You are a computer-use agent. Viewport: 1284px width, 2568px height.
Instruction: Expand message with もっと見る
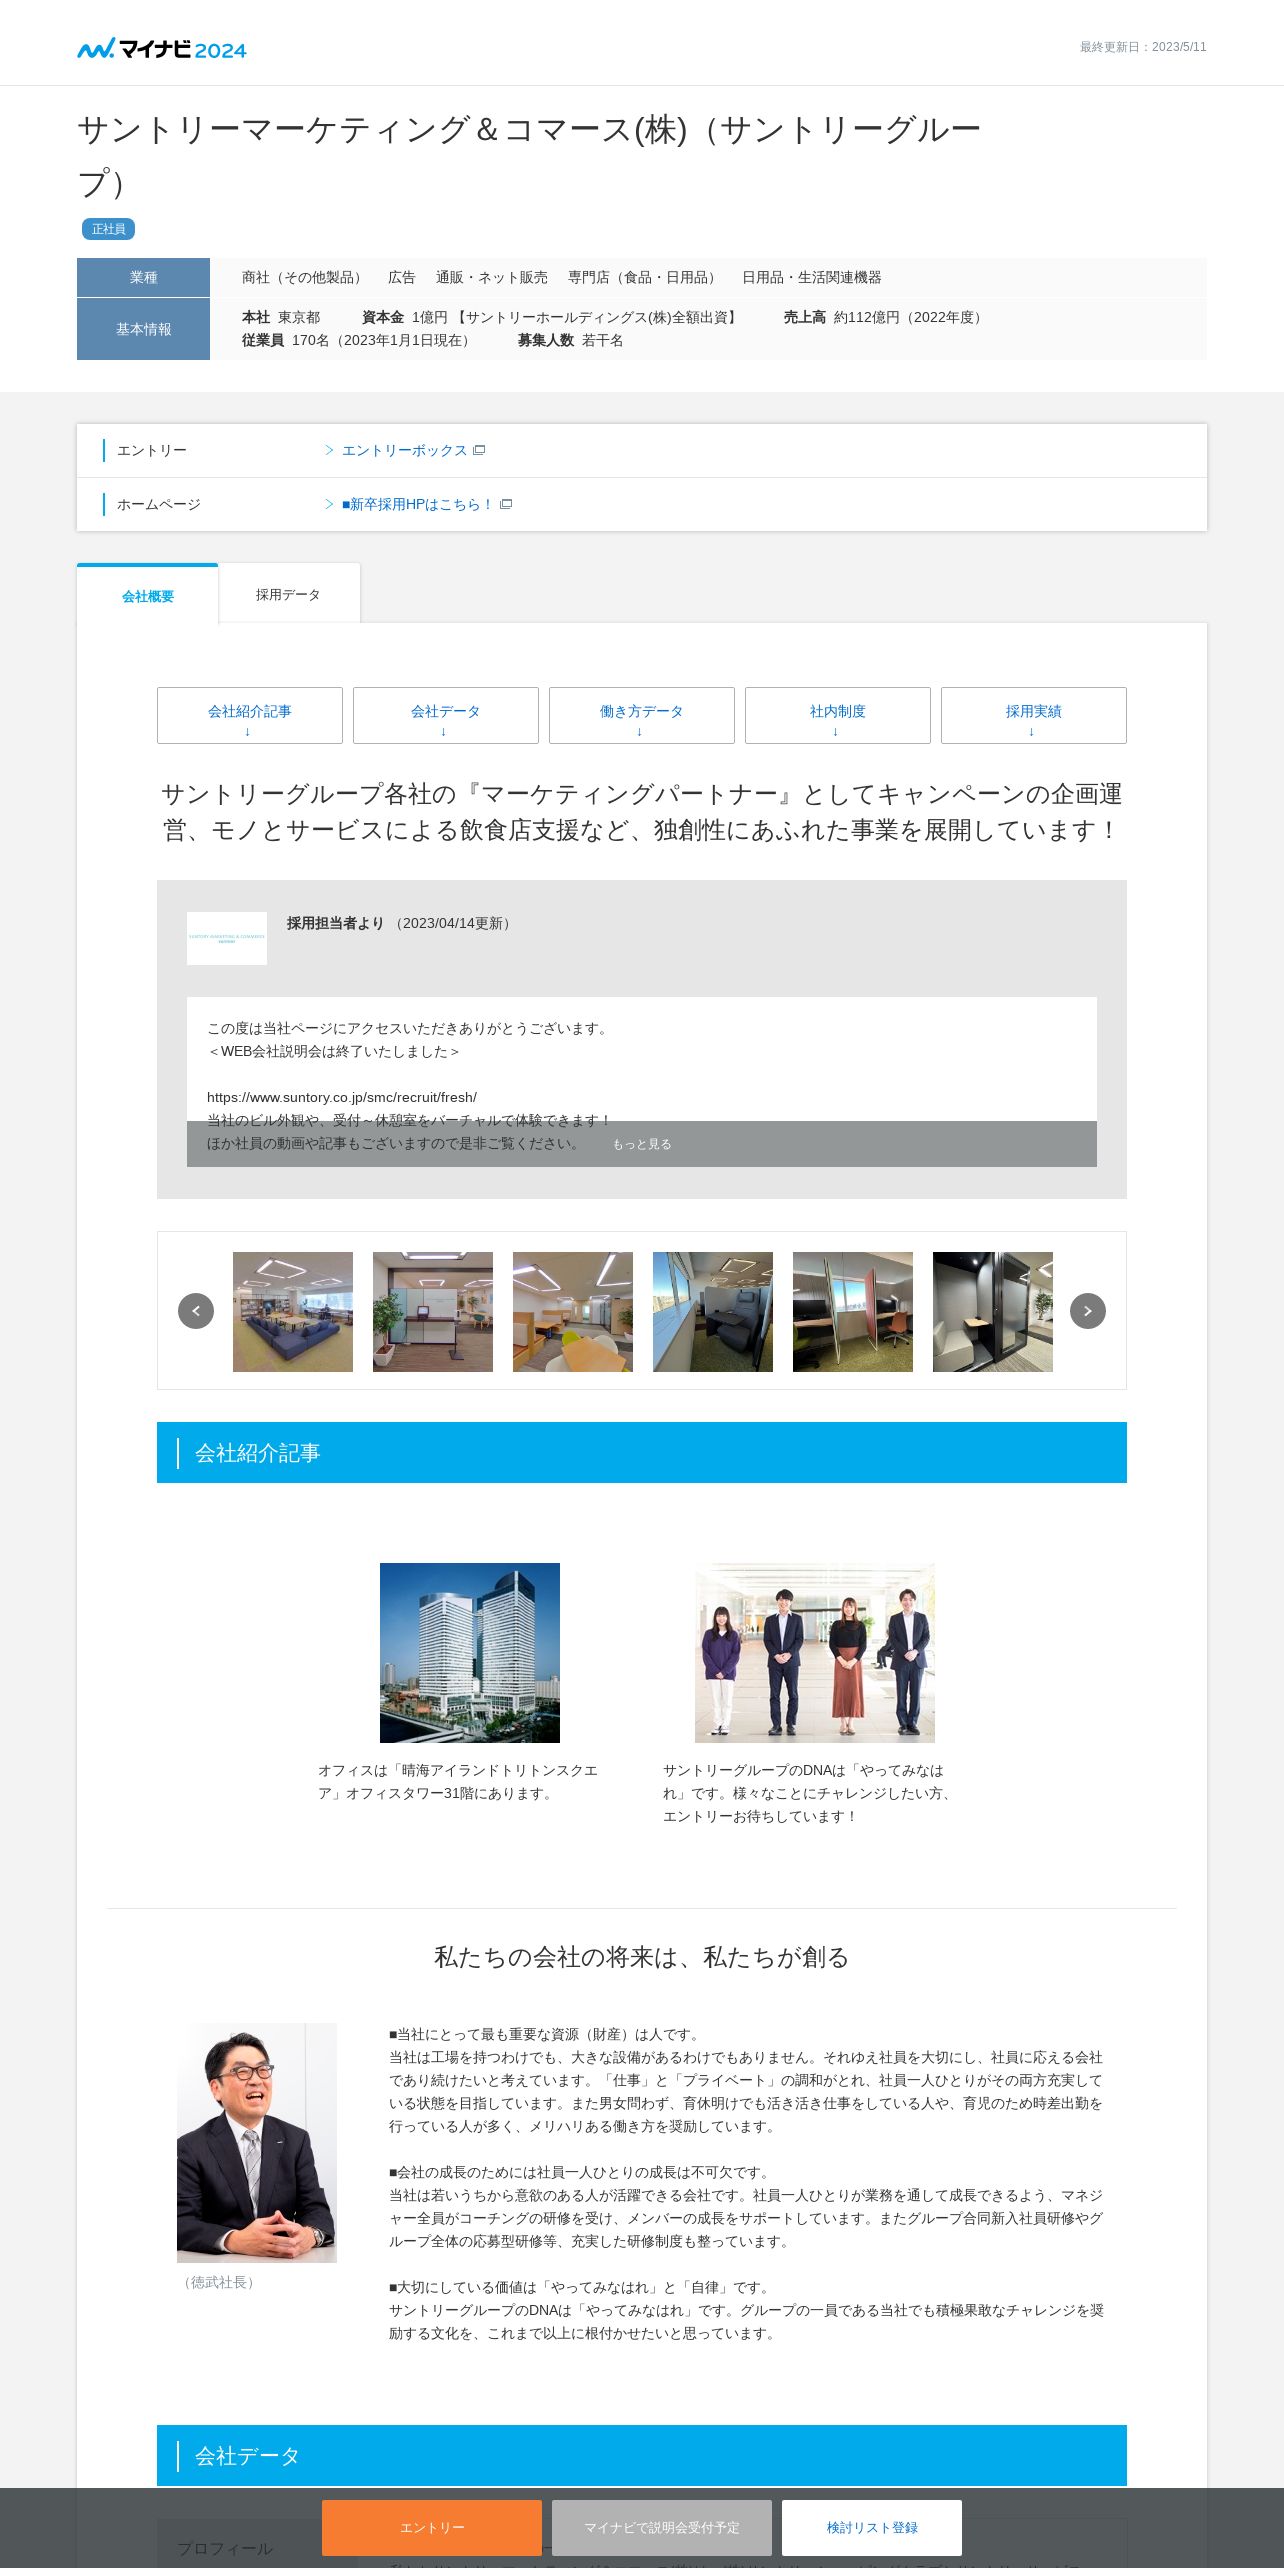[642, 1144]
